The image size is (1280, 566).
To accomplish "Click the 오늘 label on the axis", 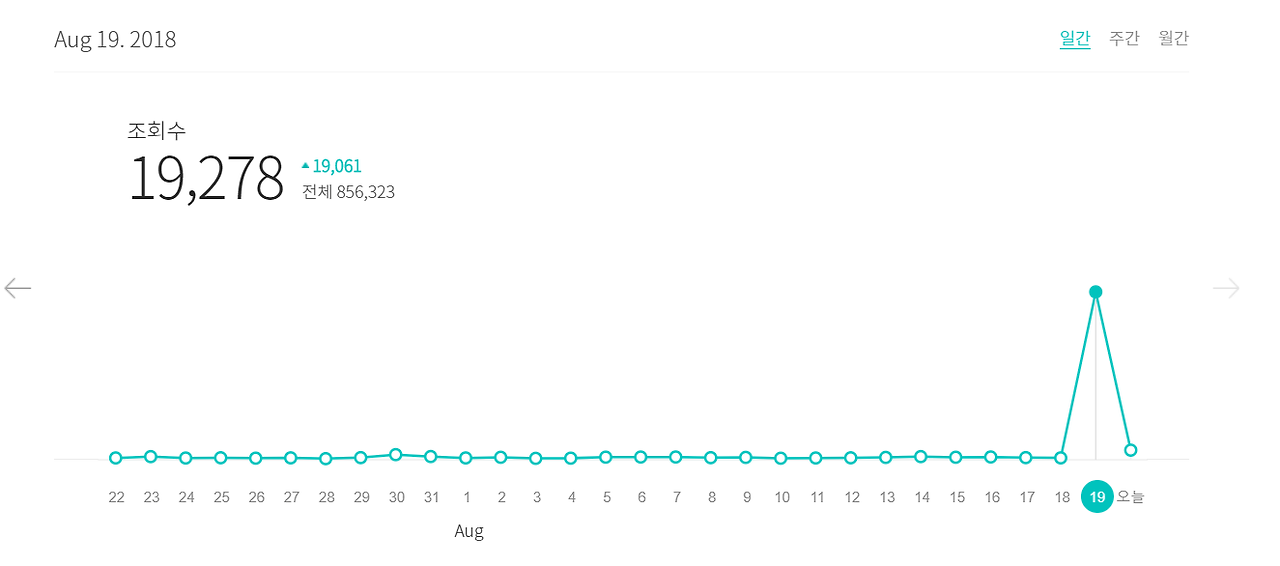I will (1131, 497).
